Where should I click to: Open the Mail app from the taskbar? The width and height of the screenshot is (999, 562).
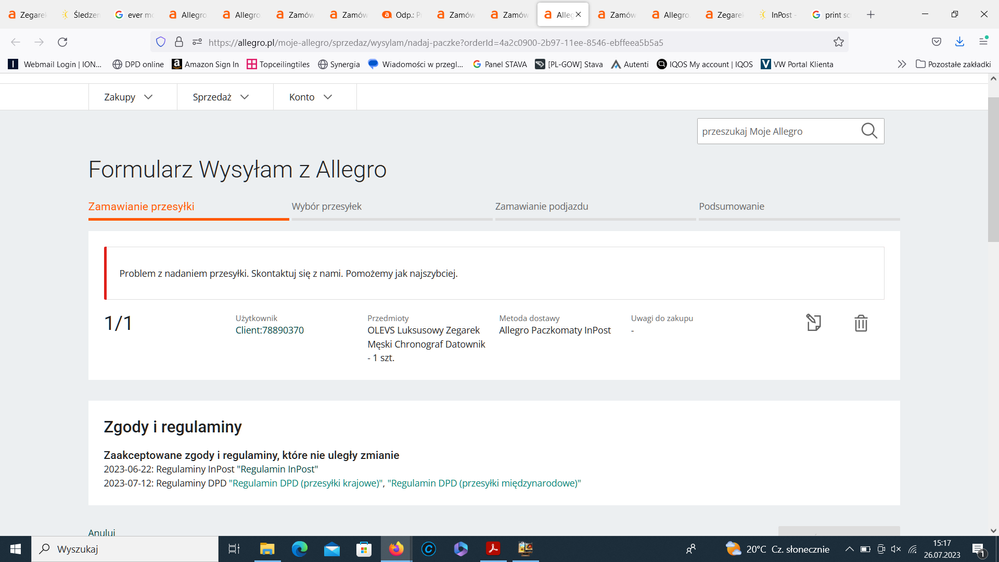[x=332, y=549]
